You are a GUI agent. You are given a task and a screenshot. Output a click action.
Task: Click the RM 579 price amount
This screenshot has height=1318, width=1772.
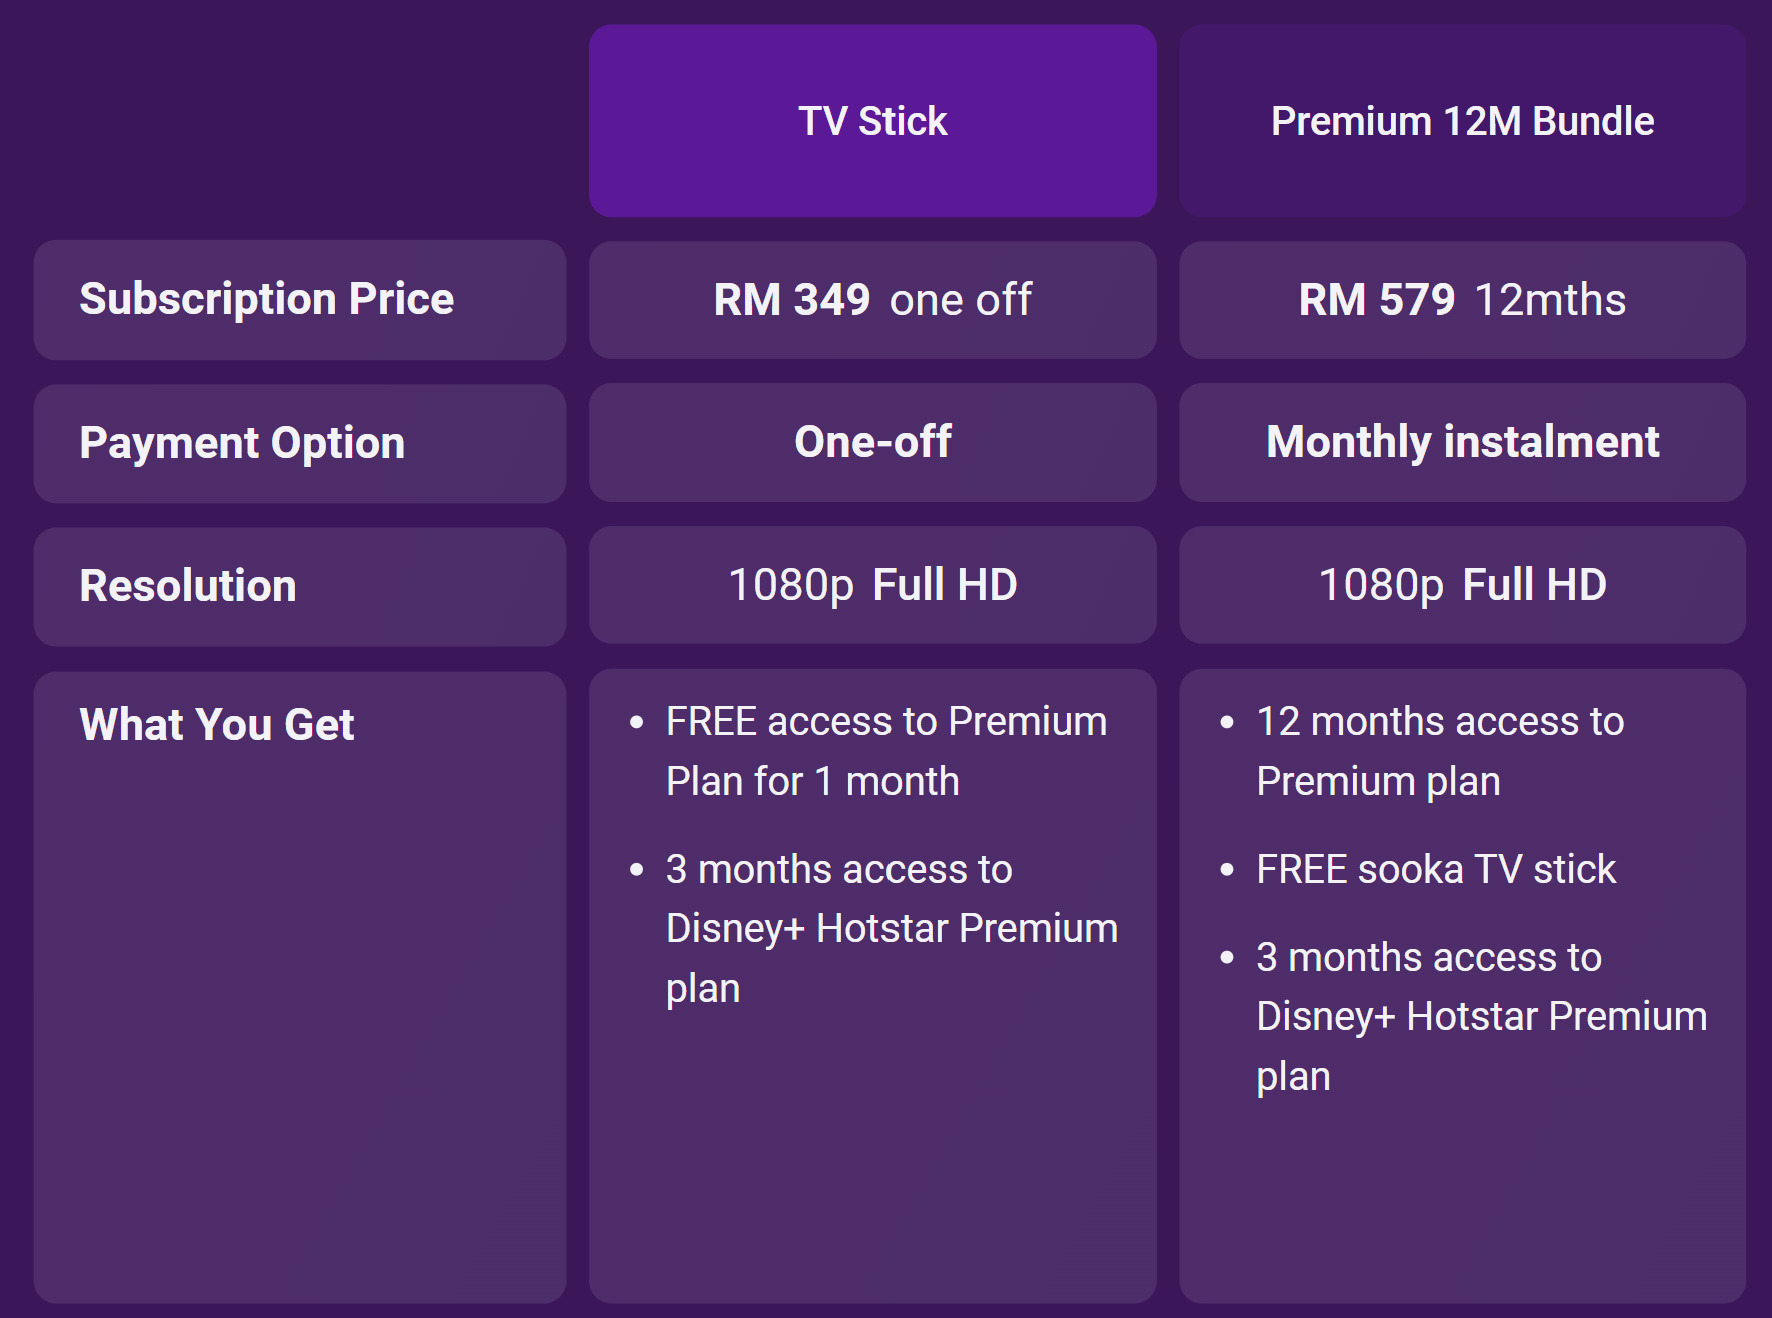pyautogui.click(x=1376, y=300)
